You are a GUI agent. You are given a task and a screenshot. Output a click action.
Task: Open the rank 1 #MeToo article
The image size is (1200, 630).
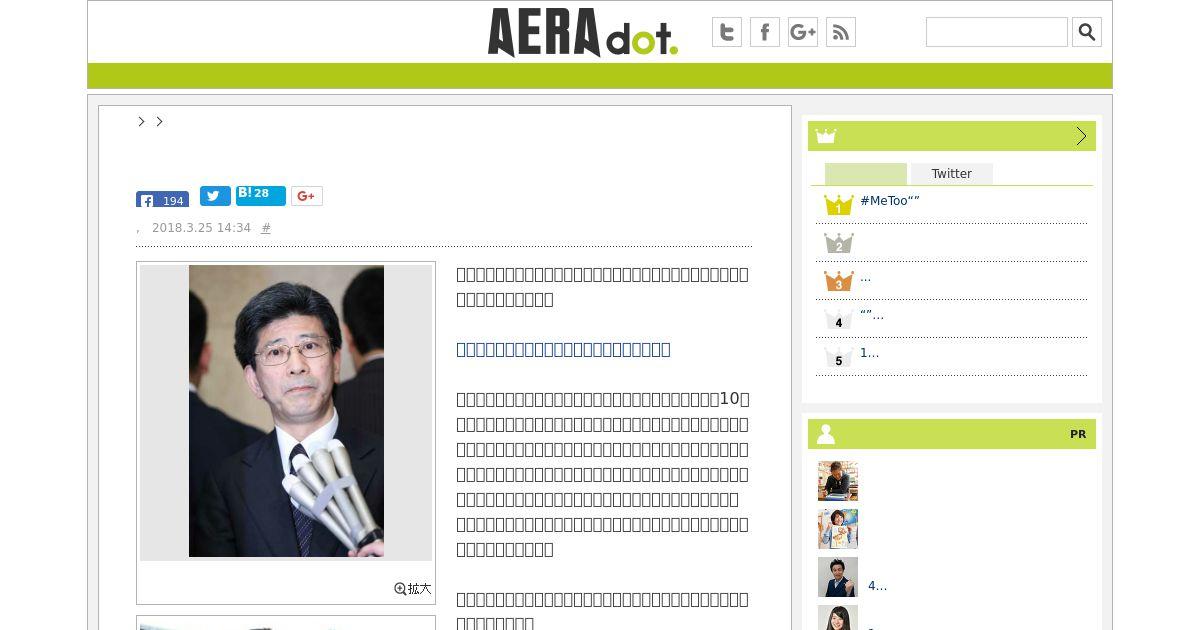(890, 201)
